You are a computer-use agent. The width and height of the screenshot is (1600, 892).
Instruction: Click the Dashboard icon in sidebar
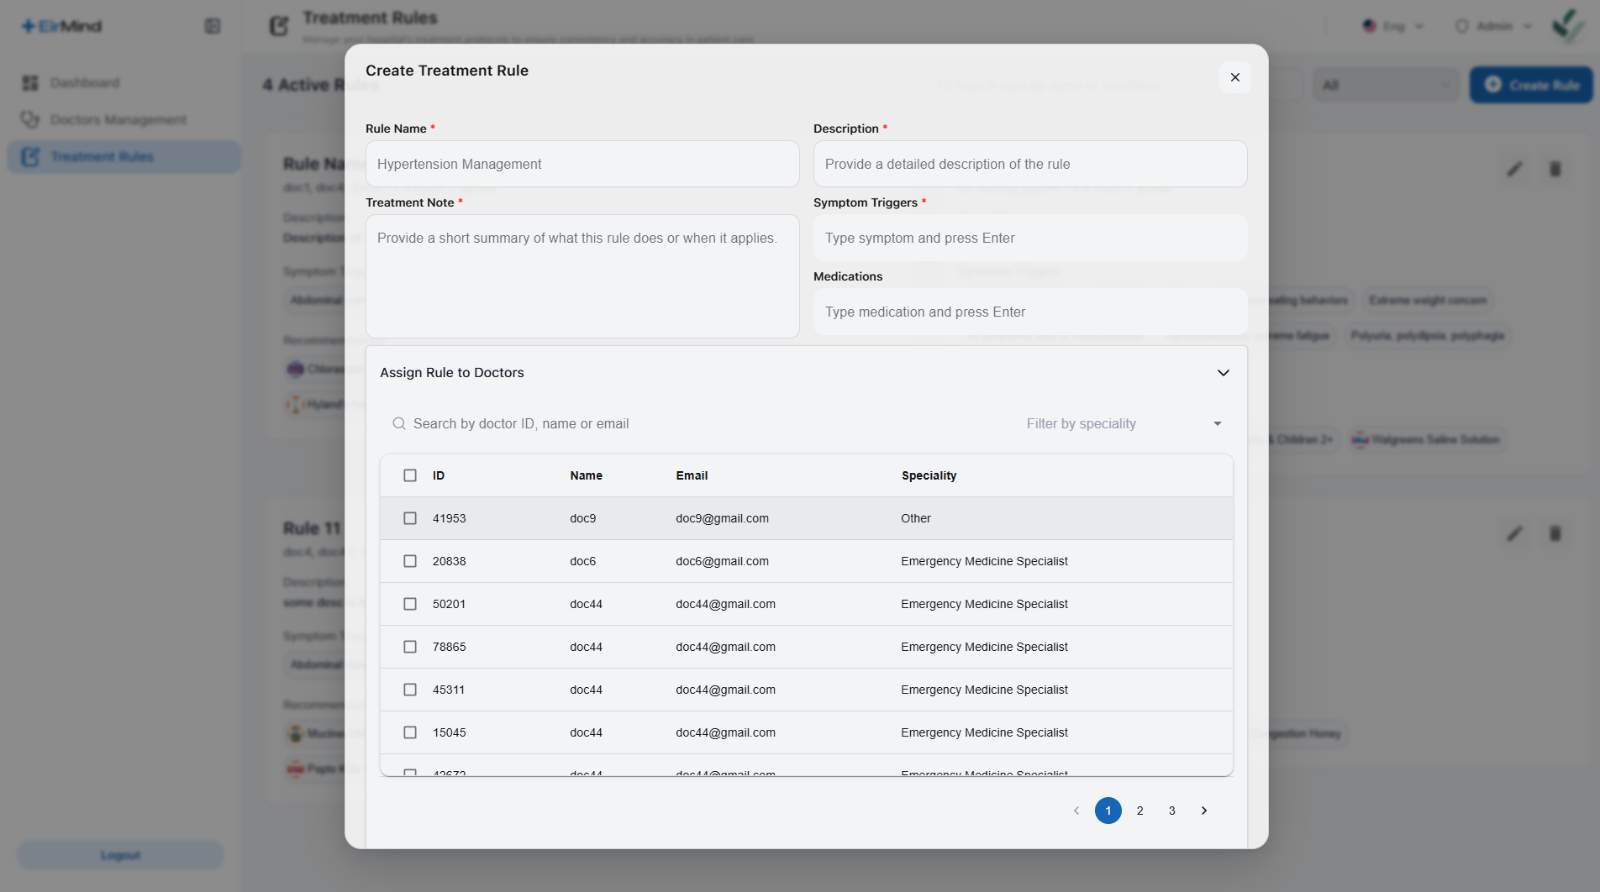pos(30,83)
